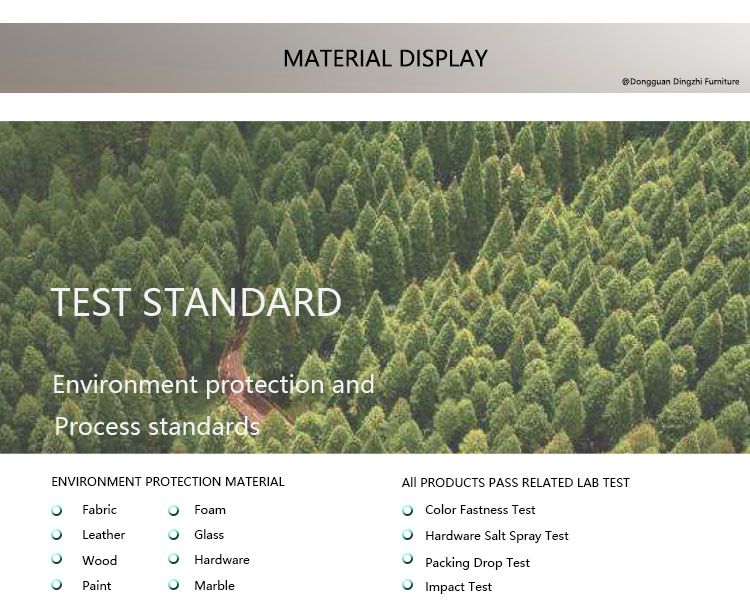Select the Marble material label
750x612 pixels.
point(214,586)
